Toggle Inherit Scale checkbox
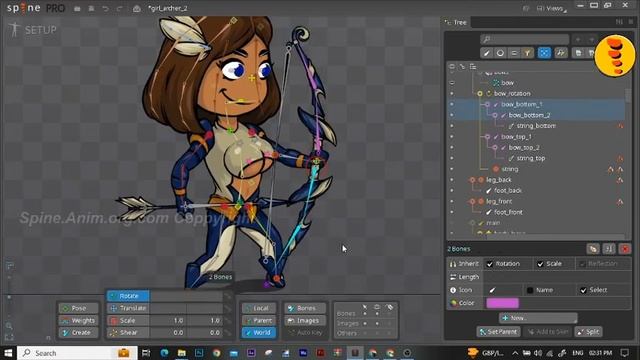640x360 pixels. (x=540, y=264)
